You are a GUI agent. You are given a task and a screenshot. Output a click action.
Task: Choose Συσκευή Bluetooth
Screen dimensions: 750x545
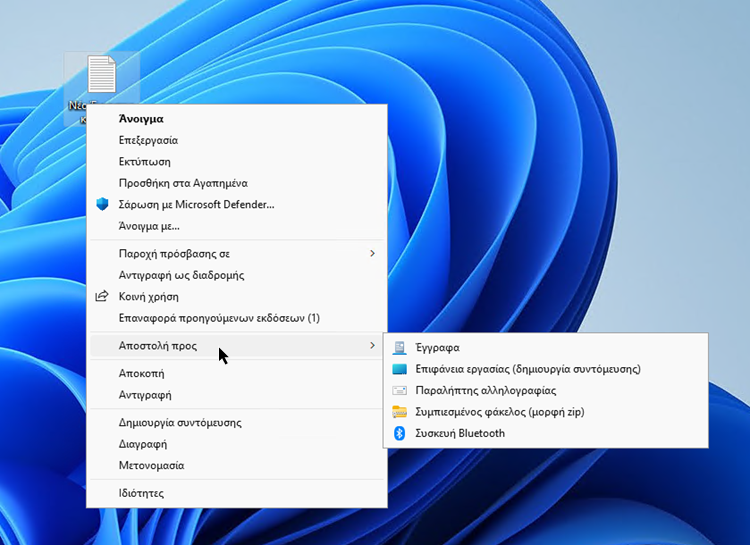(546, 433)
